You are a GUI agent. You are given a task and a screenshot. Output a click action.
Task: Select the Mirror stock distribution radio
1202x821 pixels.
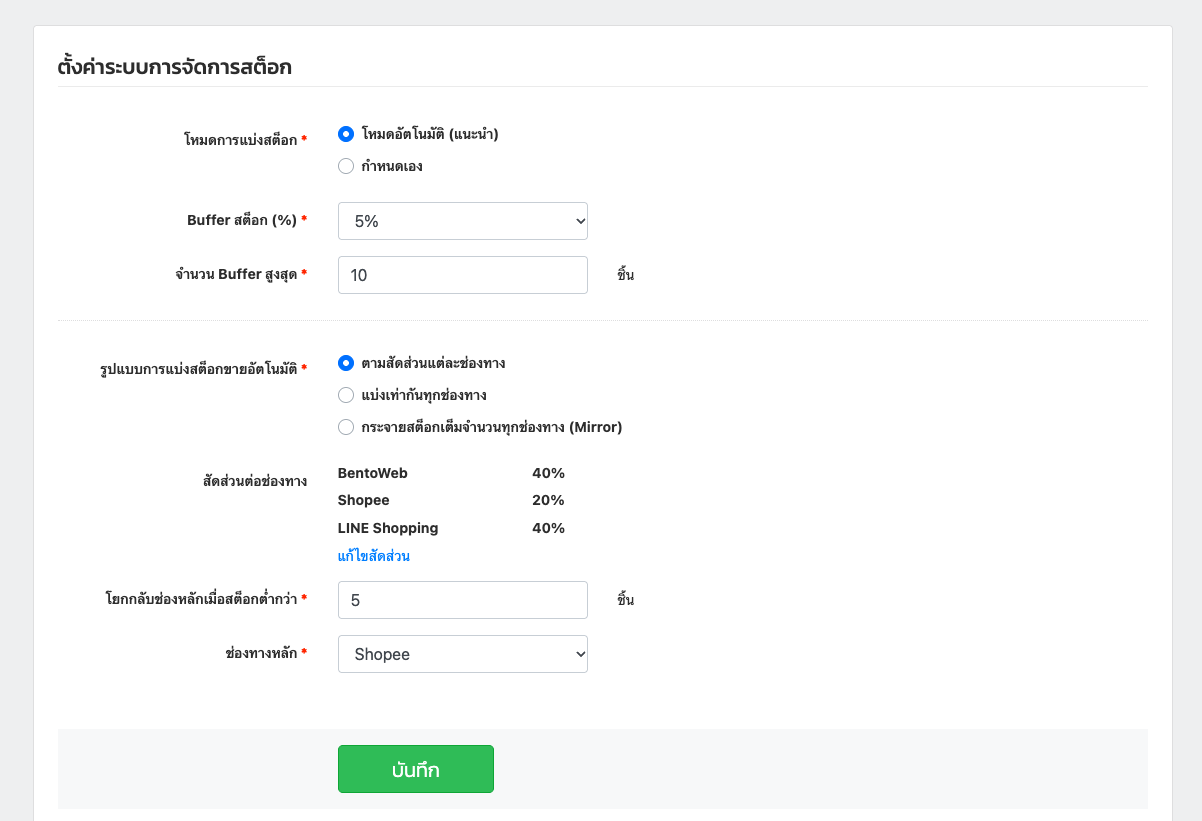pyautogui.click(x=346, y=427)
